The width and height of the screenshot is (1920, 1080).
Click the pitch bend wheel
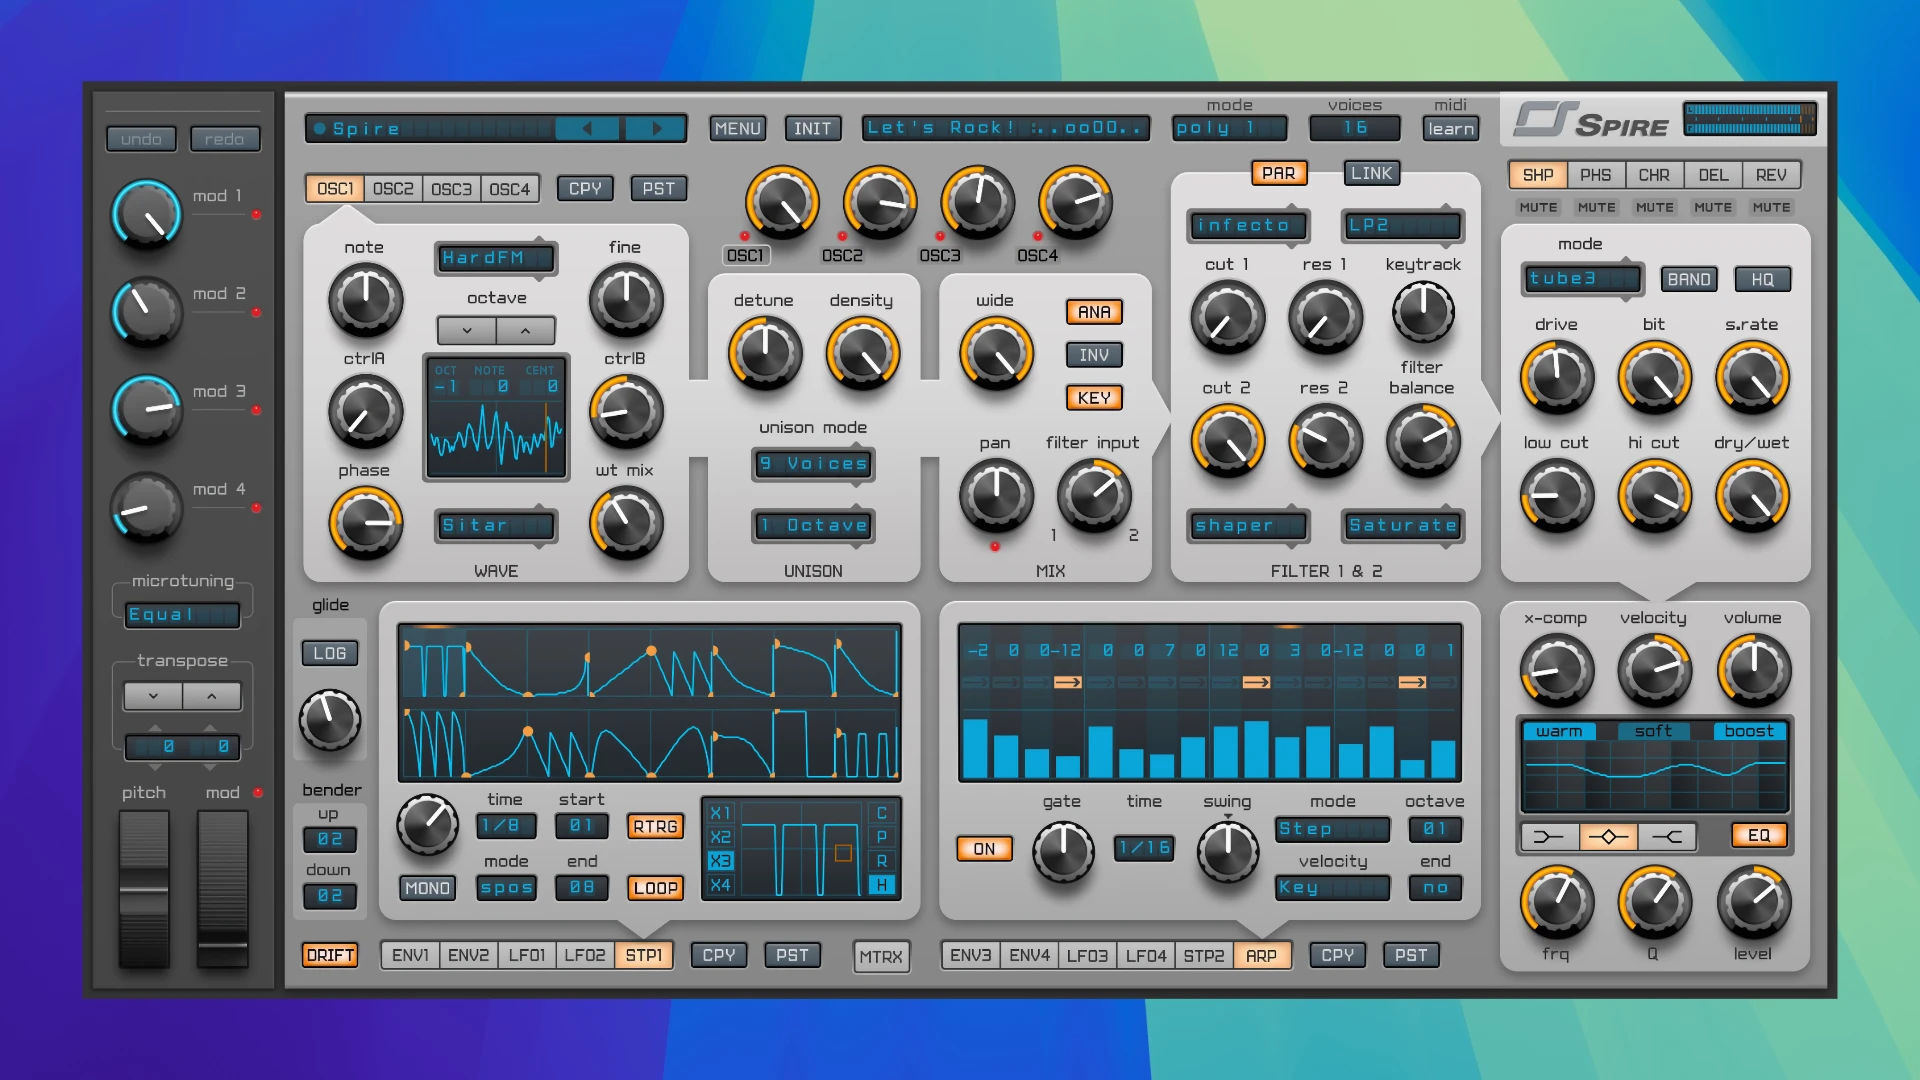coord(143,888)
